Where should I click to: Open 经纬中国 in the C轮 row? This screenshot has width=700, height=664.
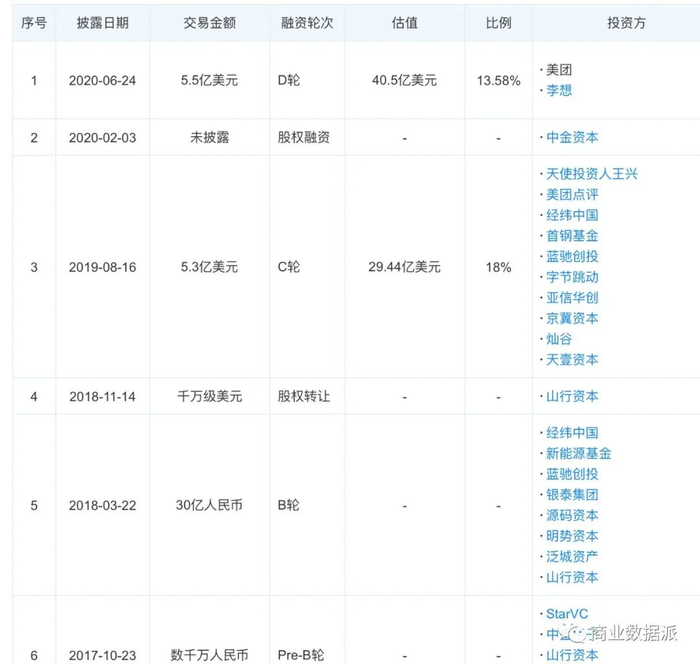coord(572,215)
